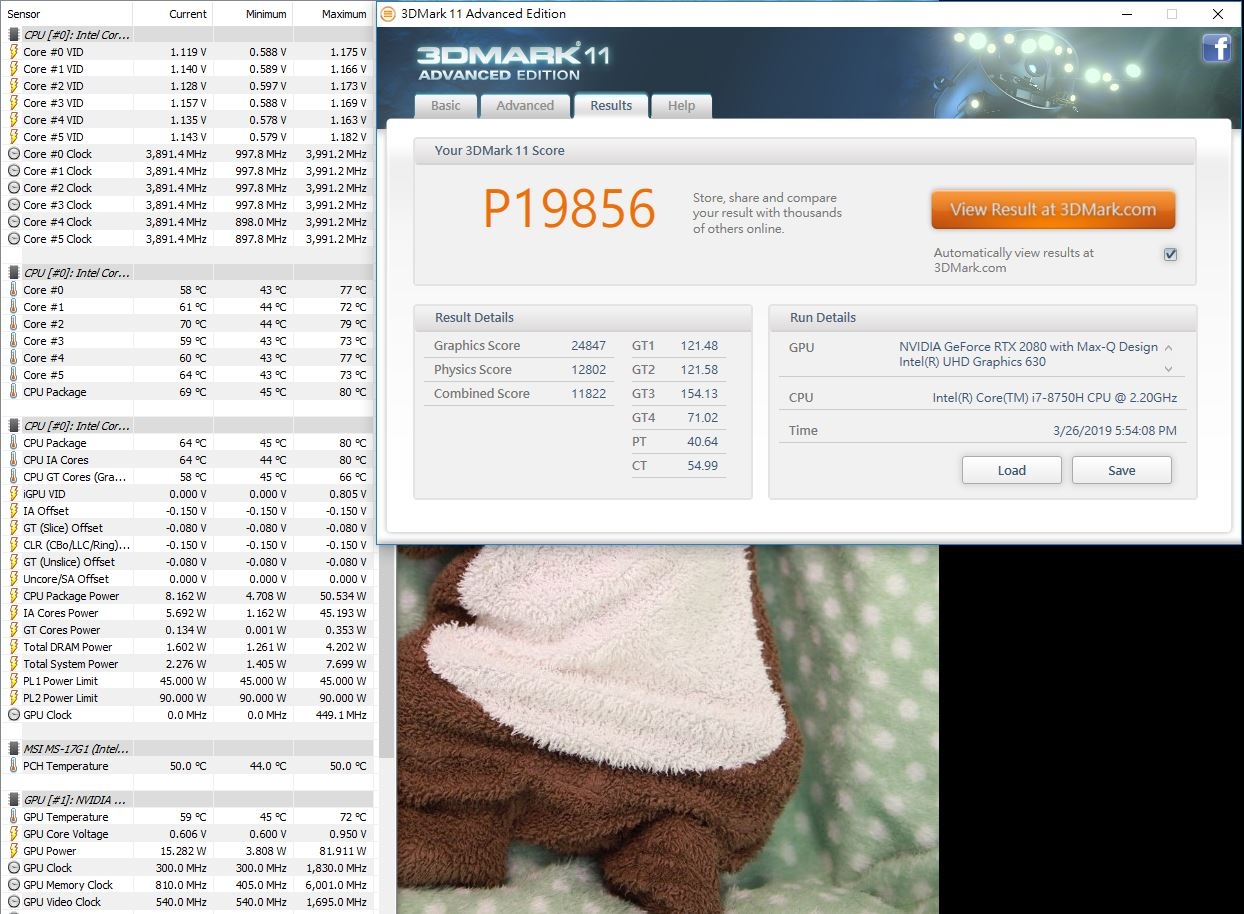Select the Uncore/SA Offset row
Screen dimensions: 1244x914
click(187, 579)
